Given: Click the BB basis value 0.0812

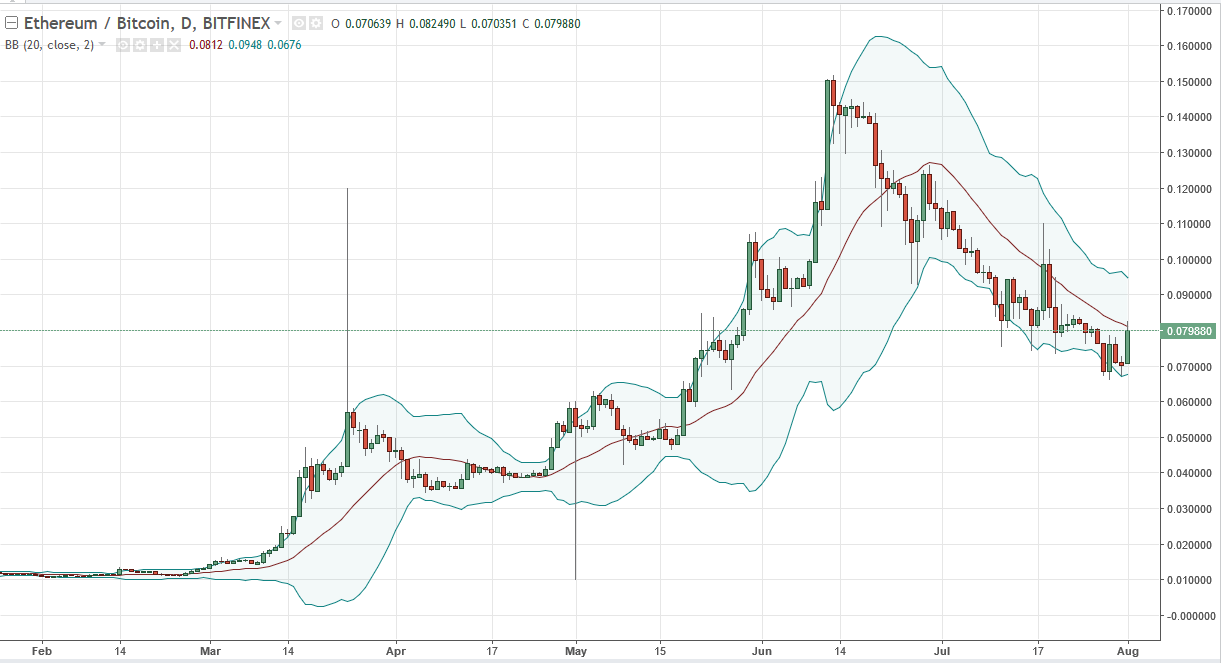Looking at the screenshot, I should coord(206,45).
